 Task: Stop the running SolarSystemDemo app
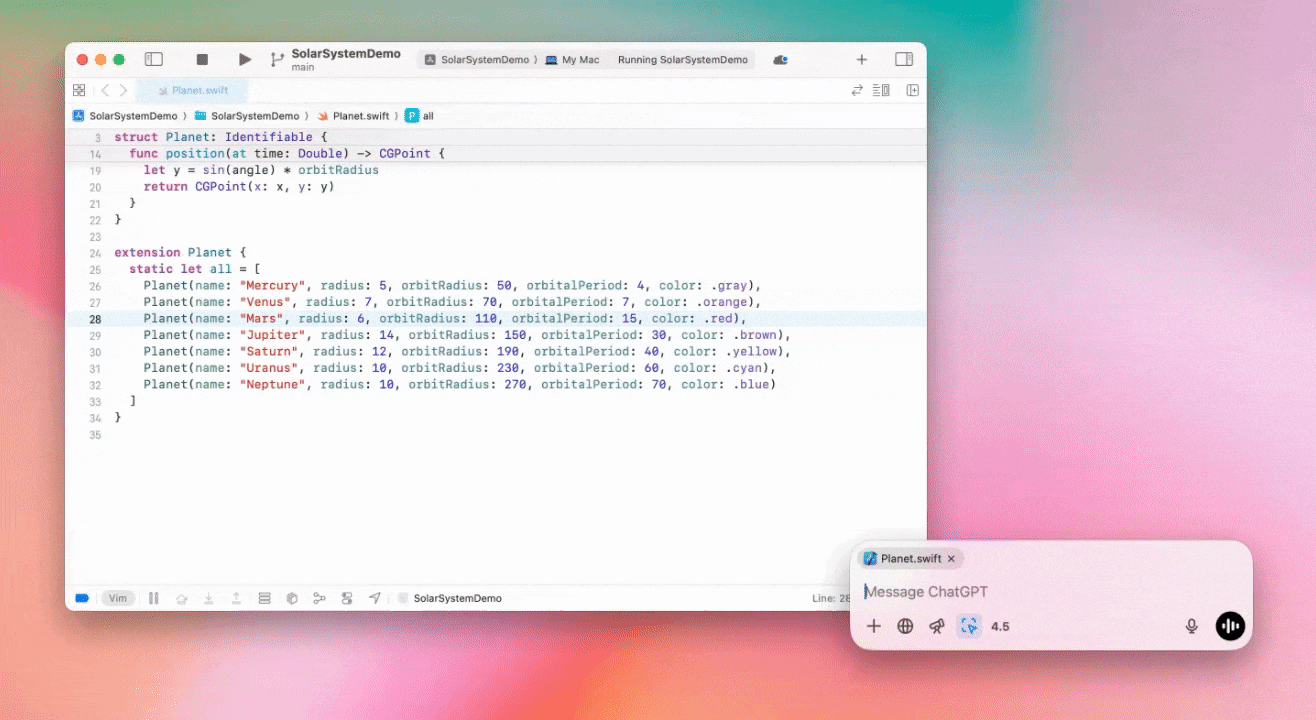coord(202,59)
